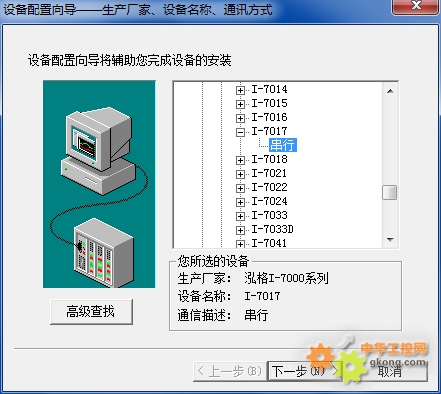Expand the I-7021 tree node
Screen dimensions: 441x394
[x=240, y=174]
